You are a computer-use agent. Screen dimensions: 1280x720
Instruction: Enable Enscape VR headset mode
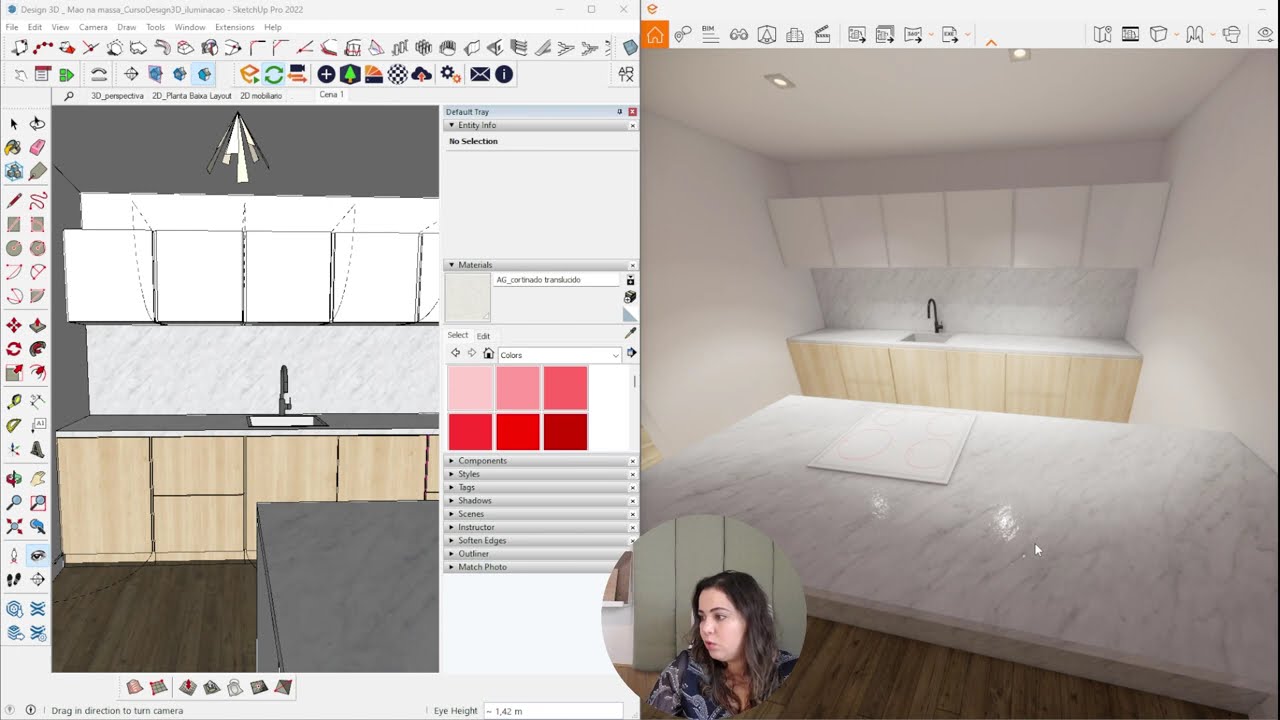pos(1231,34)
